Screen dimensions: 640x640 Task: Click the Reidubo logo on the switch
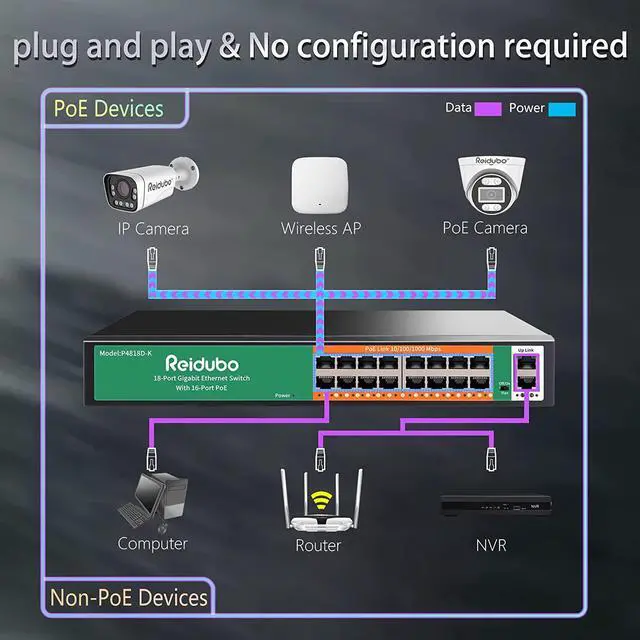coord(202,363)
